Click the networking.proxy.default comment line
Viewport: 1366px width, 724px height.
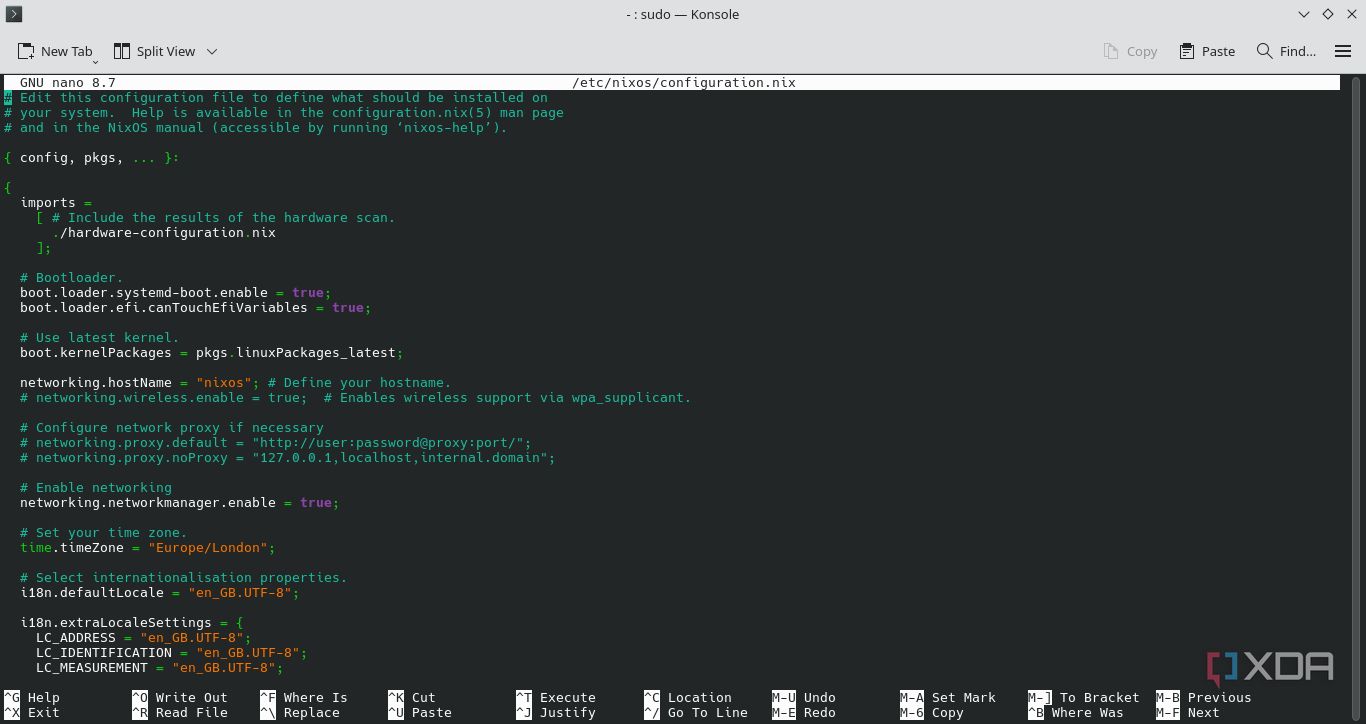[276, 443]
